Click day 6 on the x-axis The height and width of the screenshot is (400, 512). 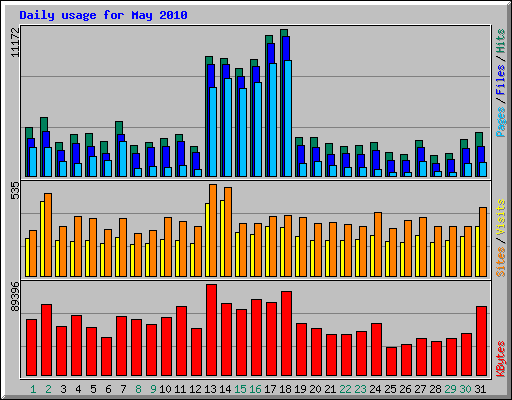point(108,389)
